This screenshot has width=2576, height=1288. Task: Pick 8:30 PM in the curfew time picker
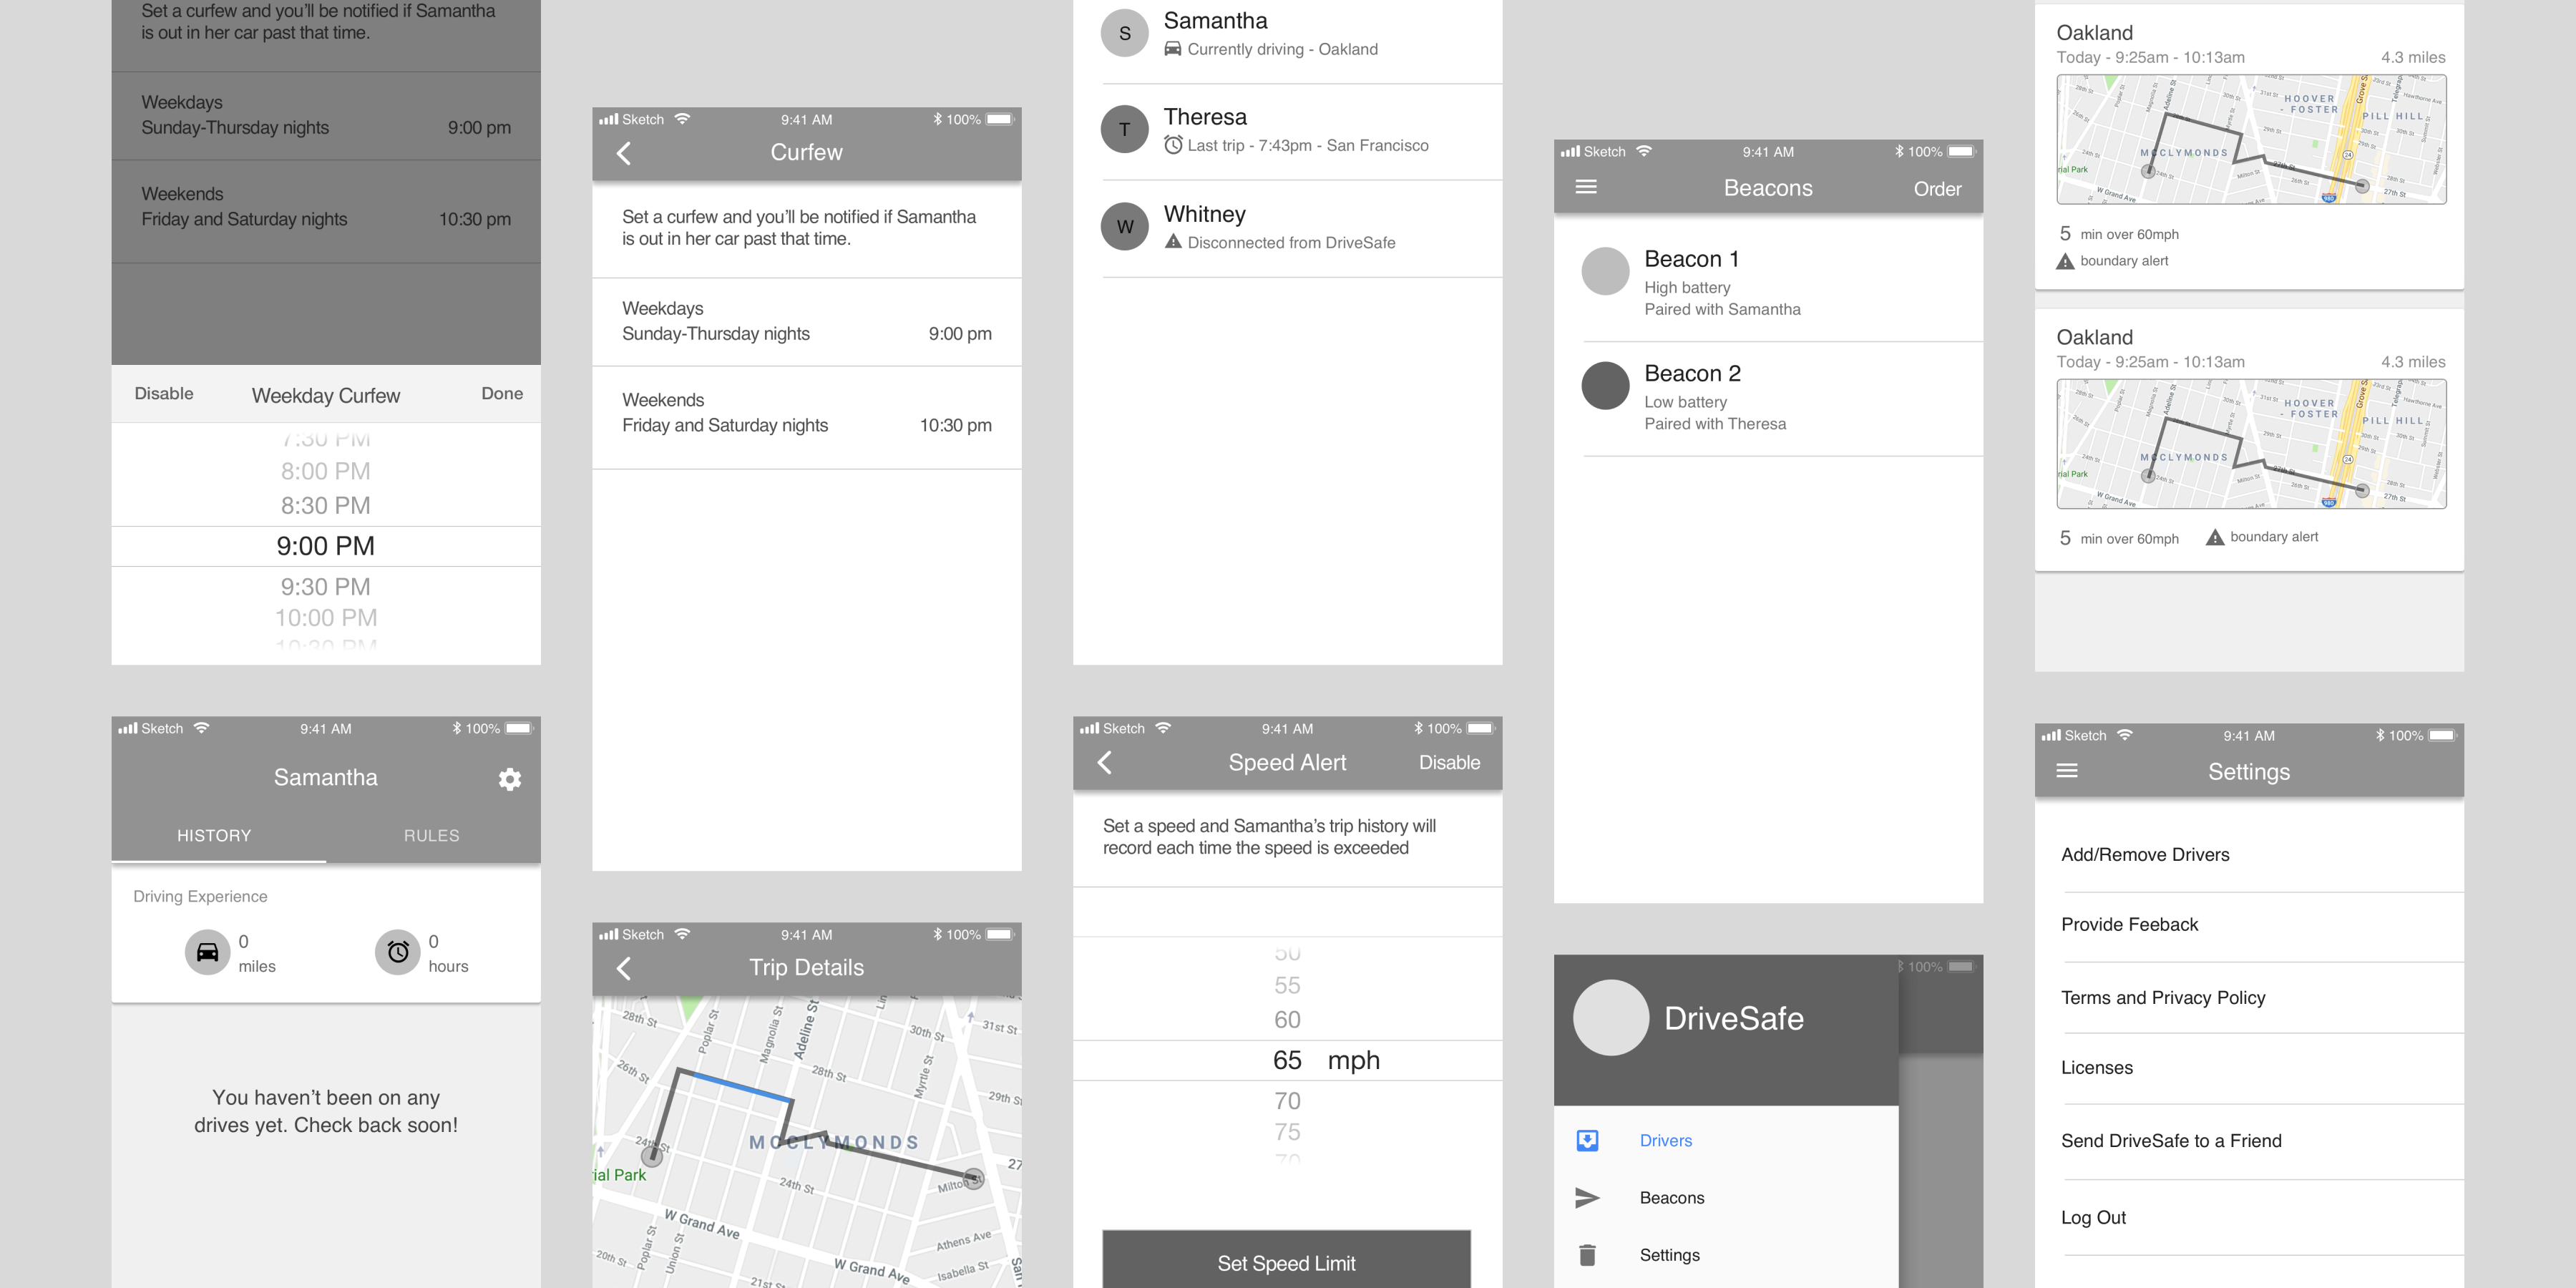(x=326, y=506)
